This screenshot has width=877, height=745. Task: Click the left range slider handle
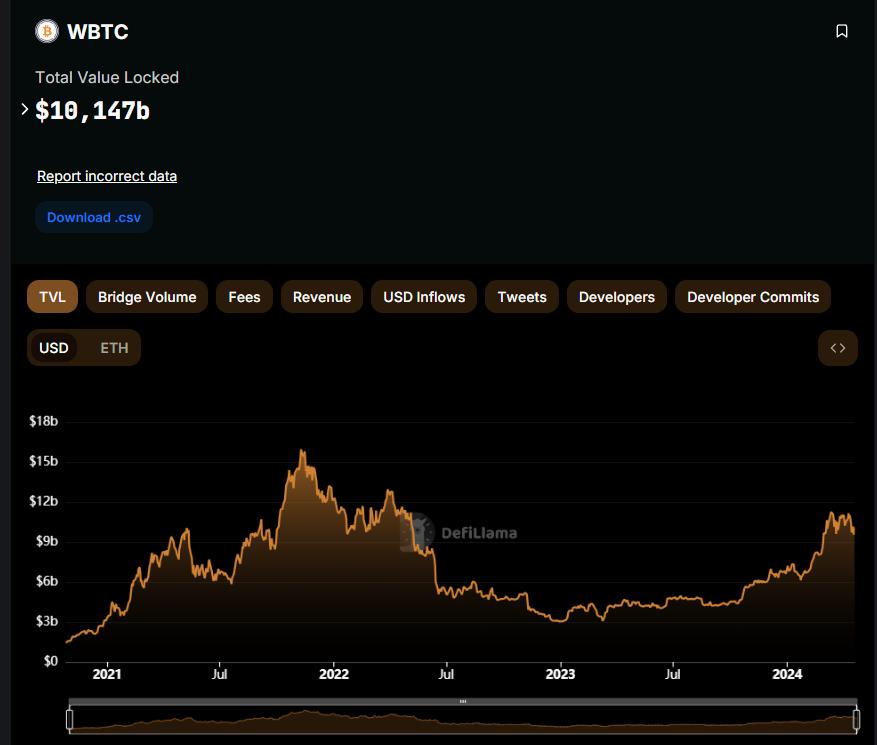69,719
